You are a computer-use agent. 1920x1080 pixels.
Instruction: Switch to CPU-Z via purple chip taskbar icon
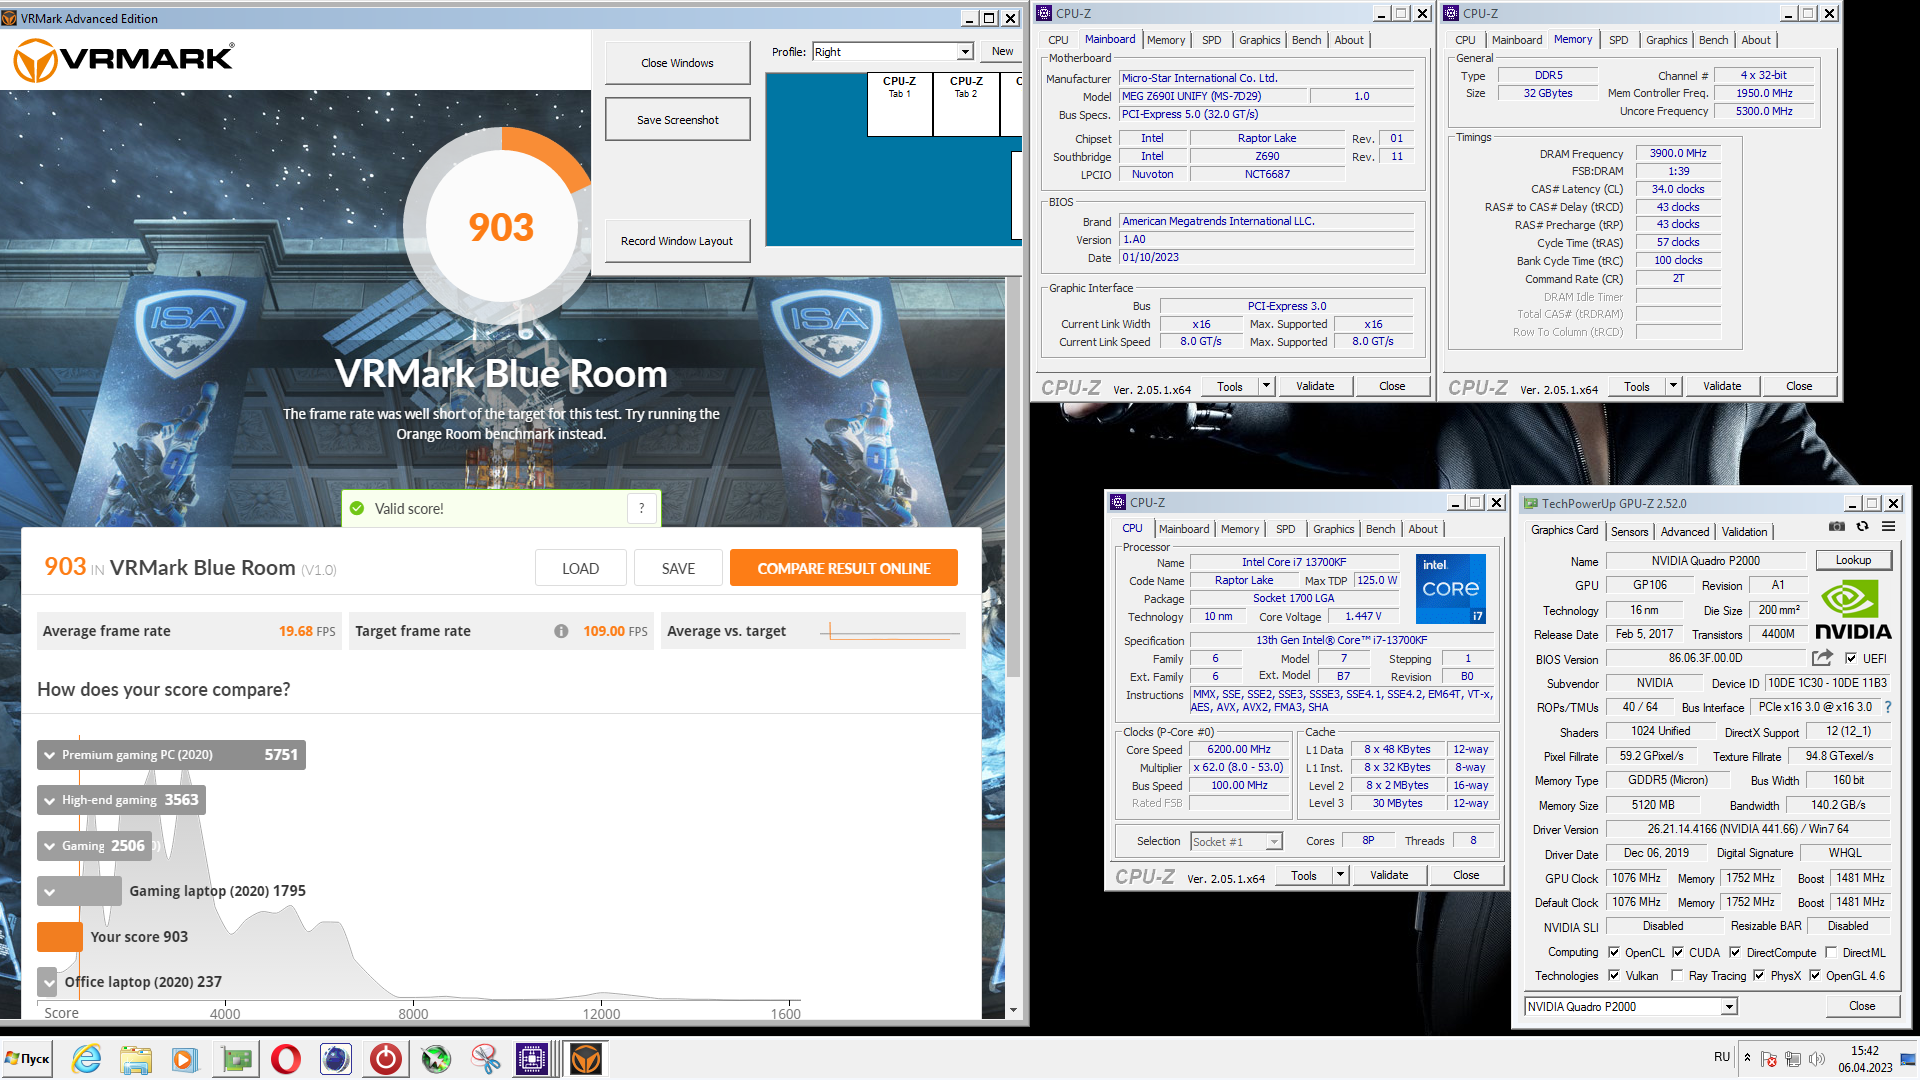pos(532,1059)
